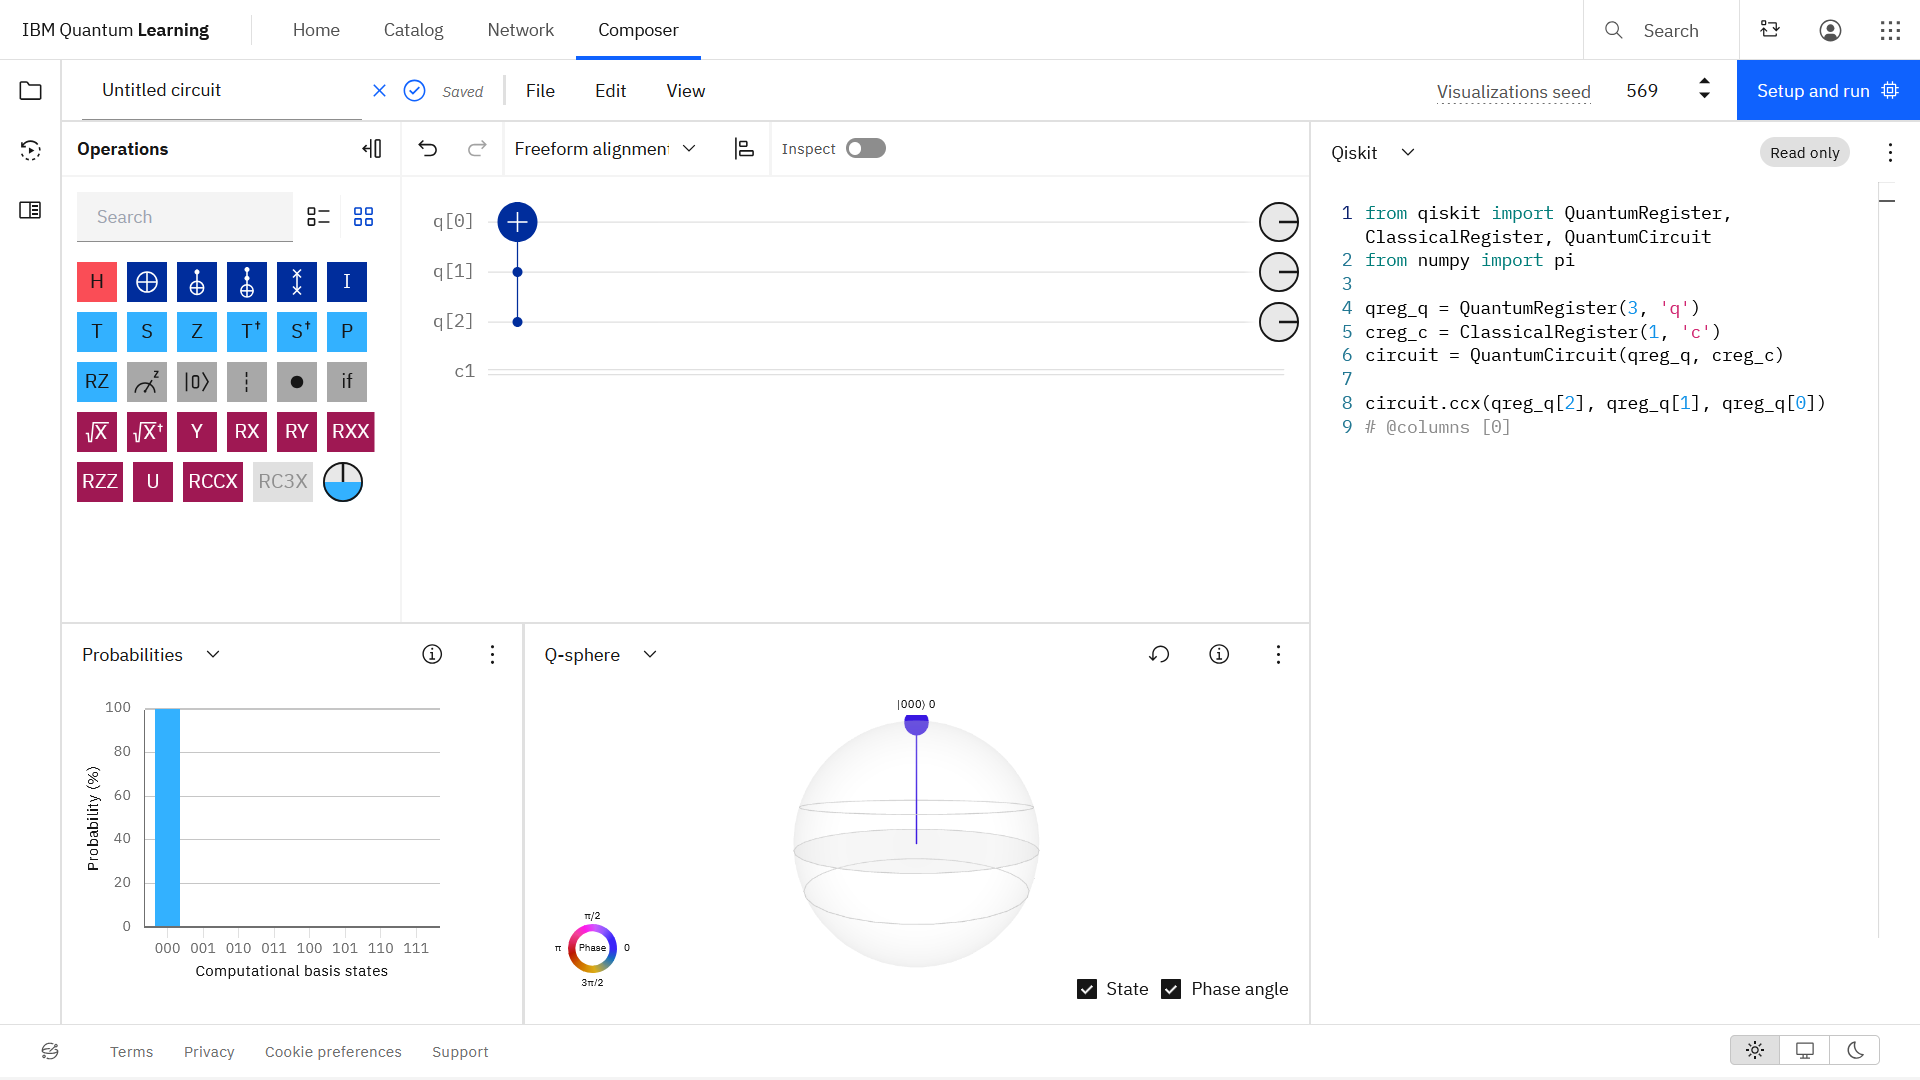Add the phase disk to the circuit

point(343,482)
